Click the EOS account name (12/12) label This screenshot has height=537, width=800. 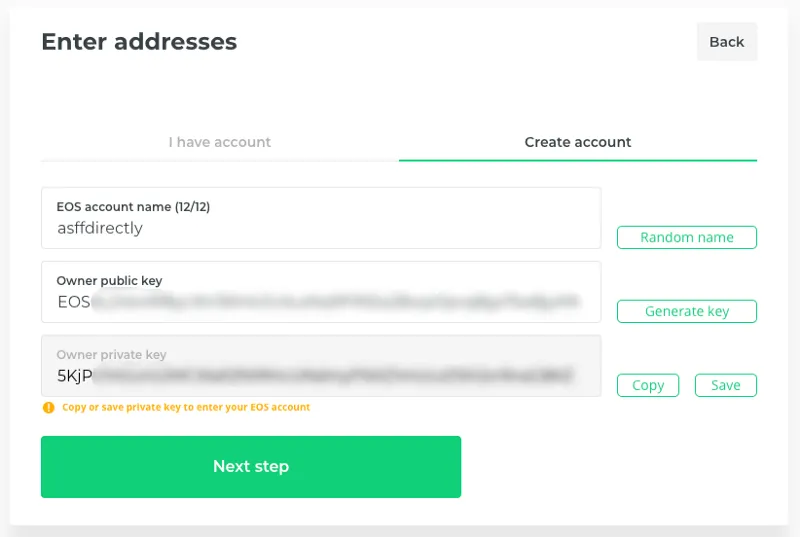click(133, 207)
